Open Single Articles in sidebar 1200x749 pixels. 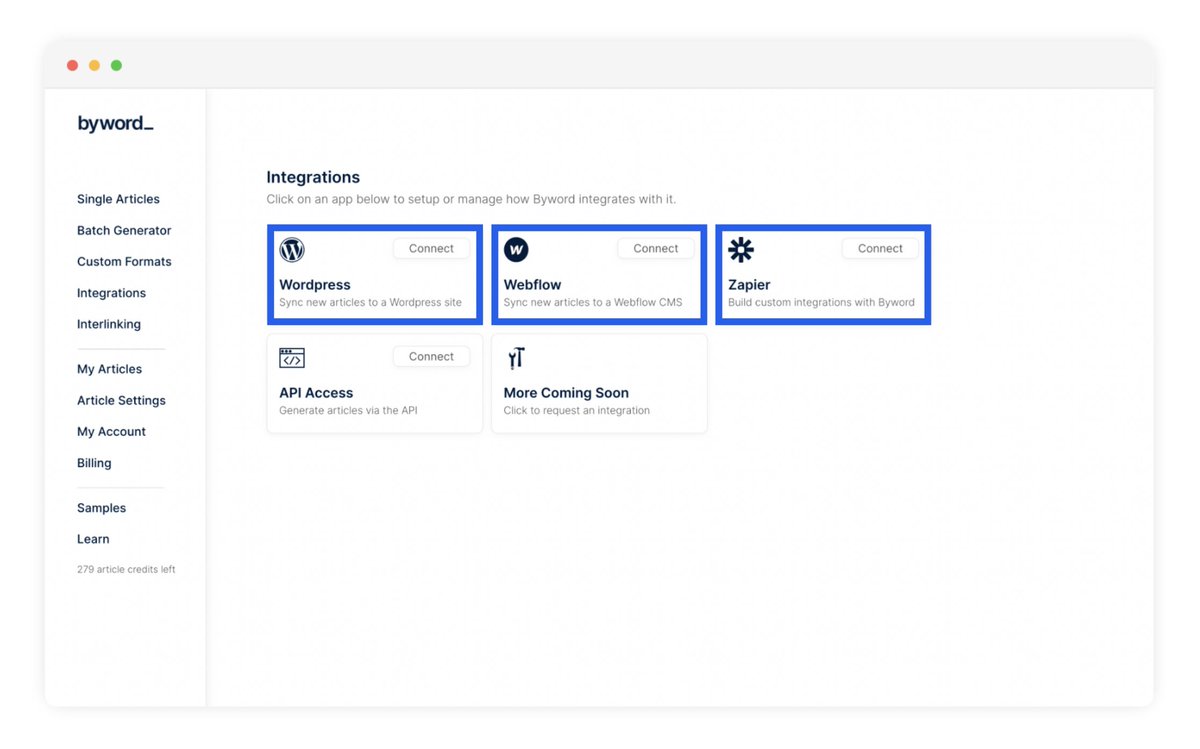[x=118, y=199]
